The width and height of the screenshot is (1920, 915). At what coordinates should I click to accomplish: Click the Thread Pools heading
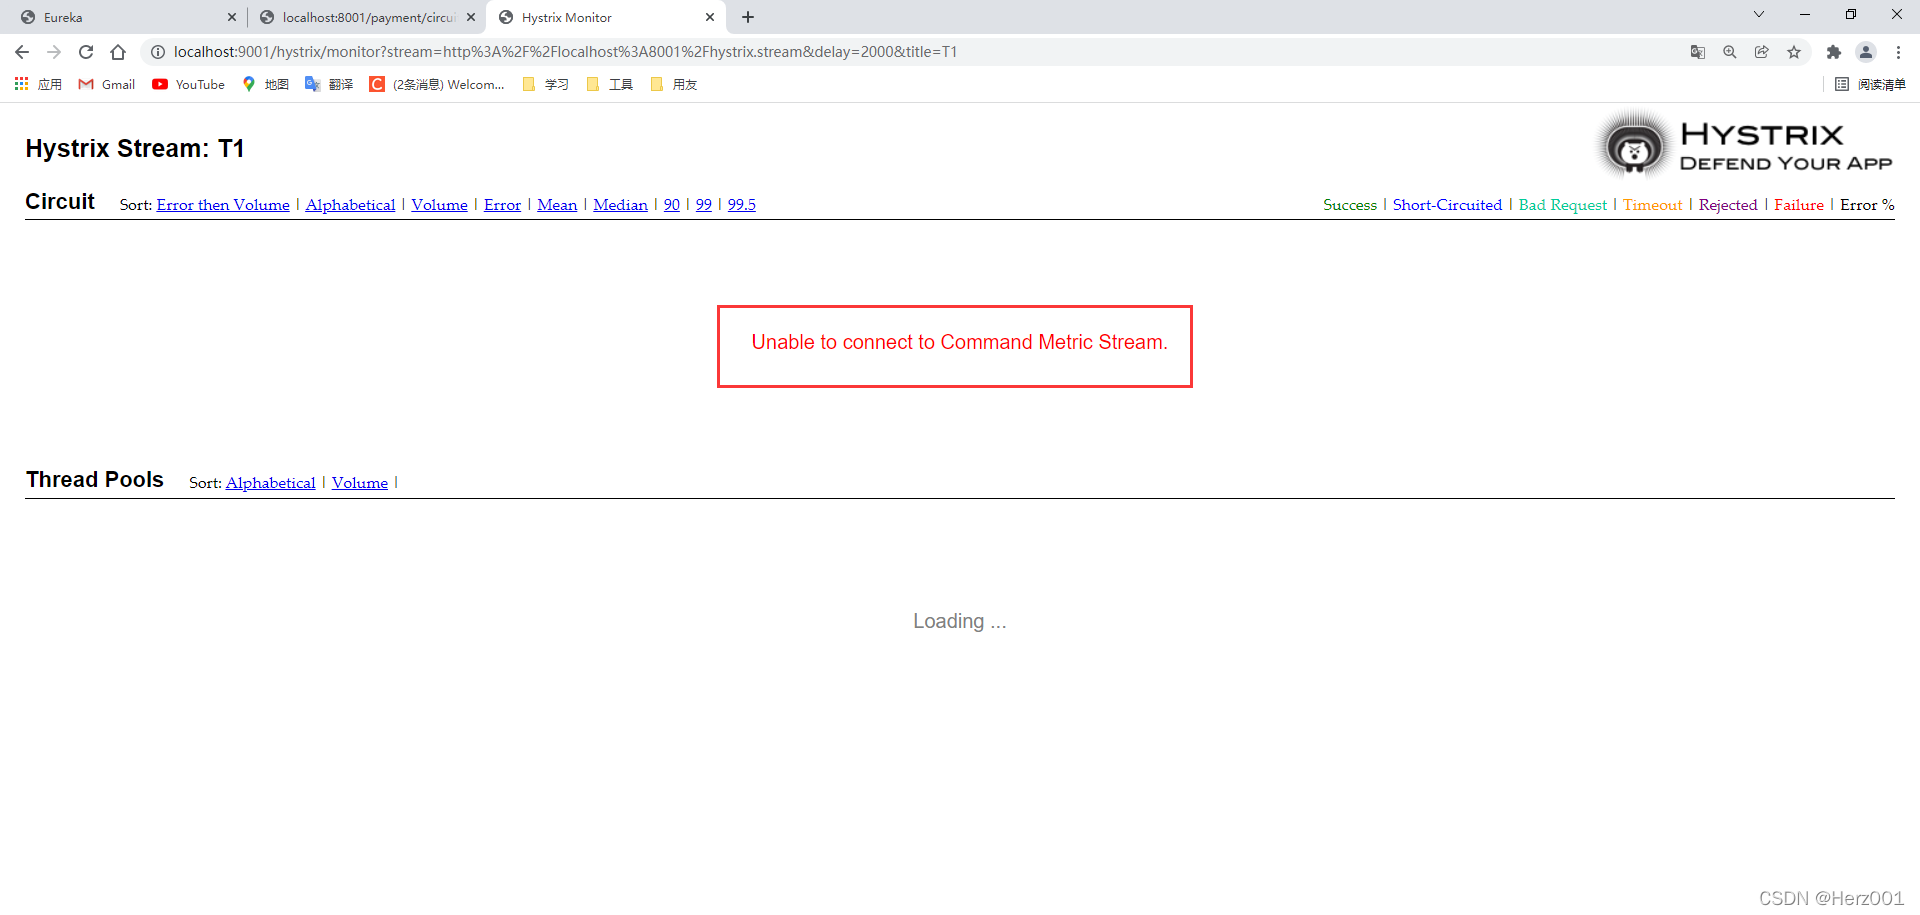pos(95,480)
